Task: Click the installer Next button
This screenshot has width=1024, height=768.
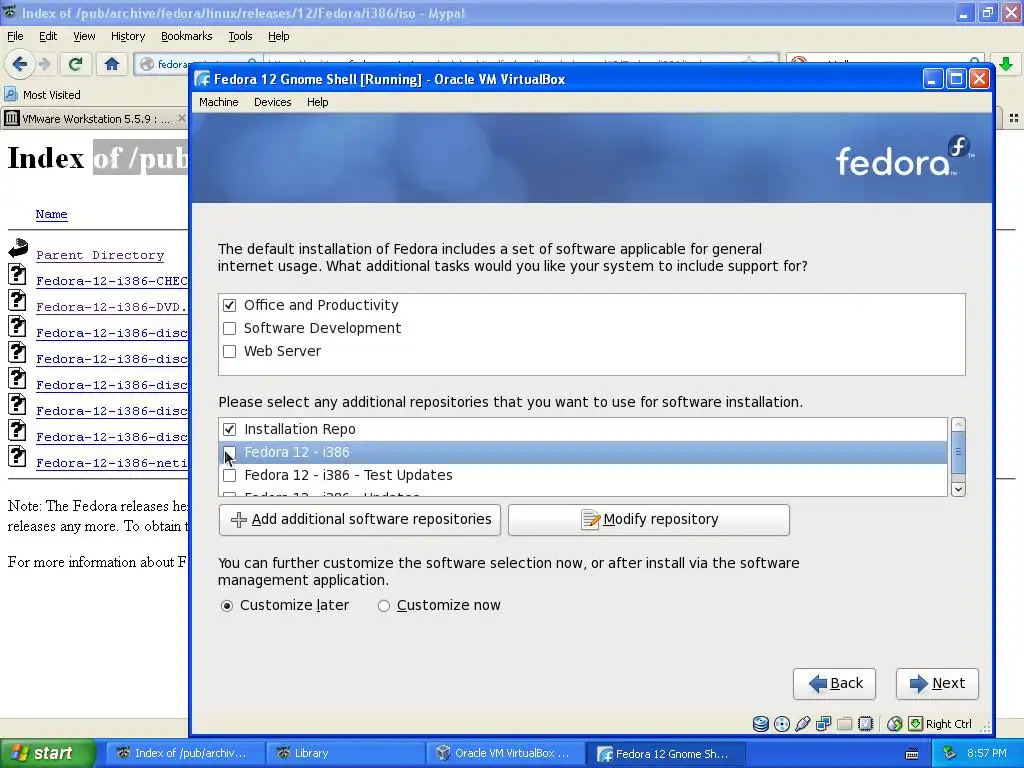Action: (937, 684)
